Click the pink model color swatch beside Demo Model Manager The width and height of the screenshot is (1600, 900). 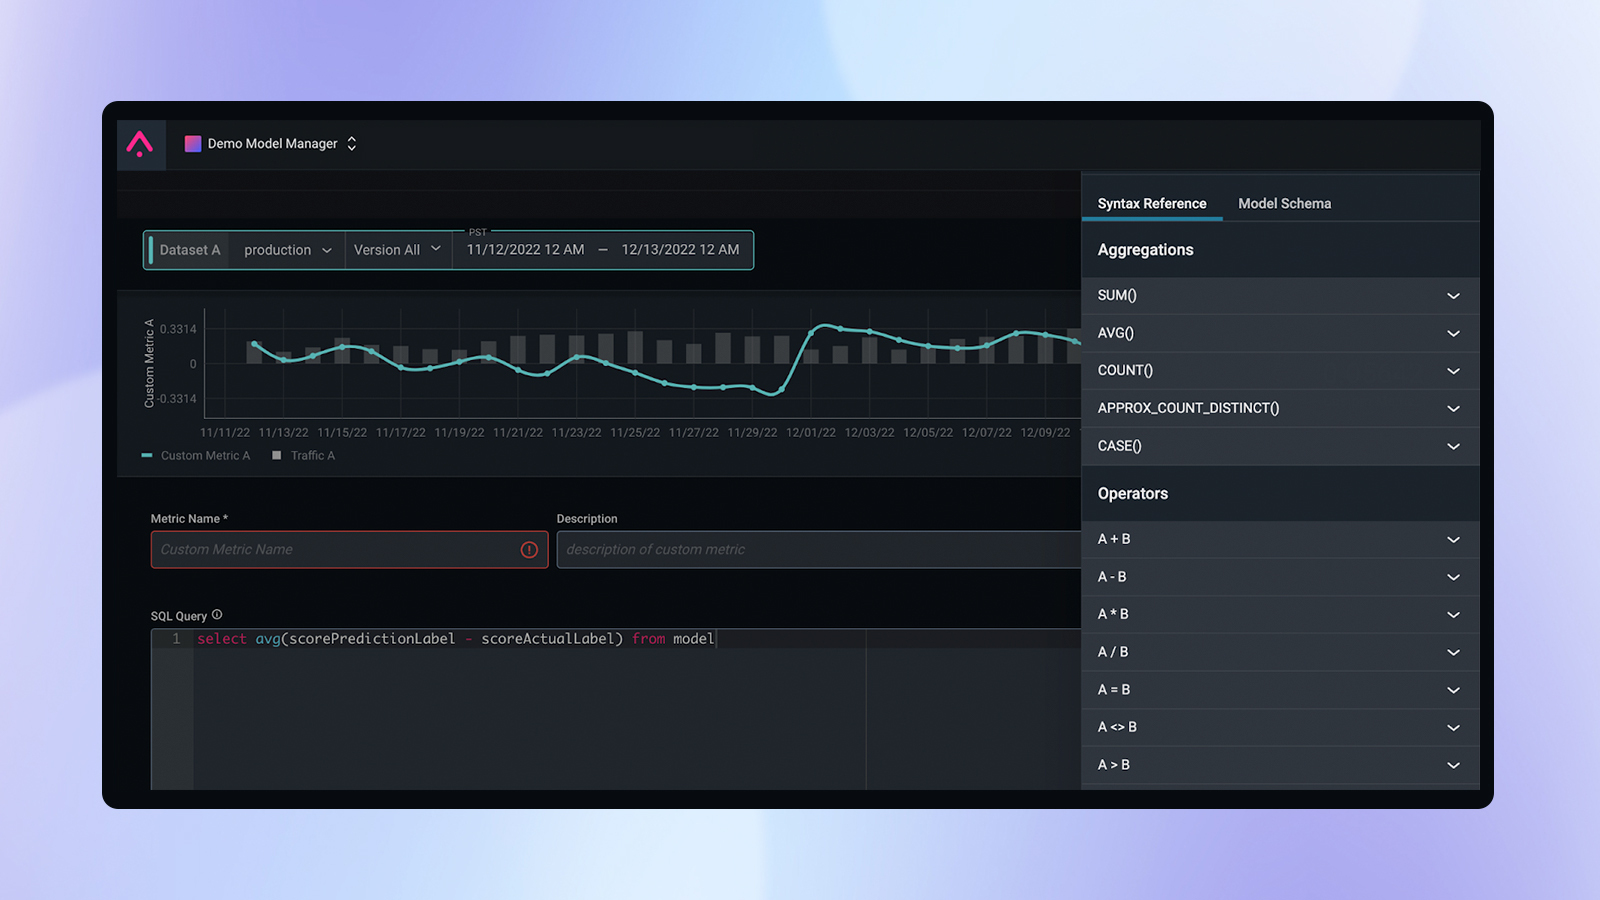tap(192, 143)
